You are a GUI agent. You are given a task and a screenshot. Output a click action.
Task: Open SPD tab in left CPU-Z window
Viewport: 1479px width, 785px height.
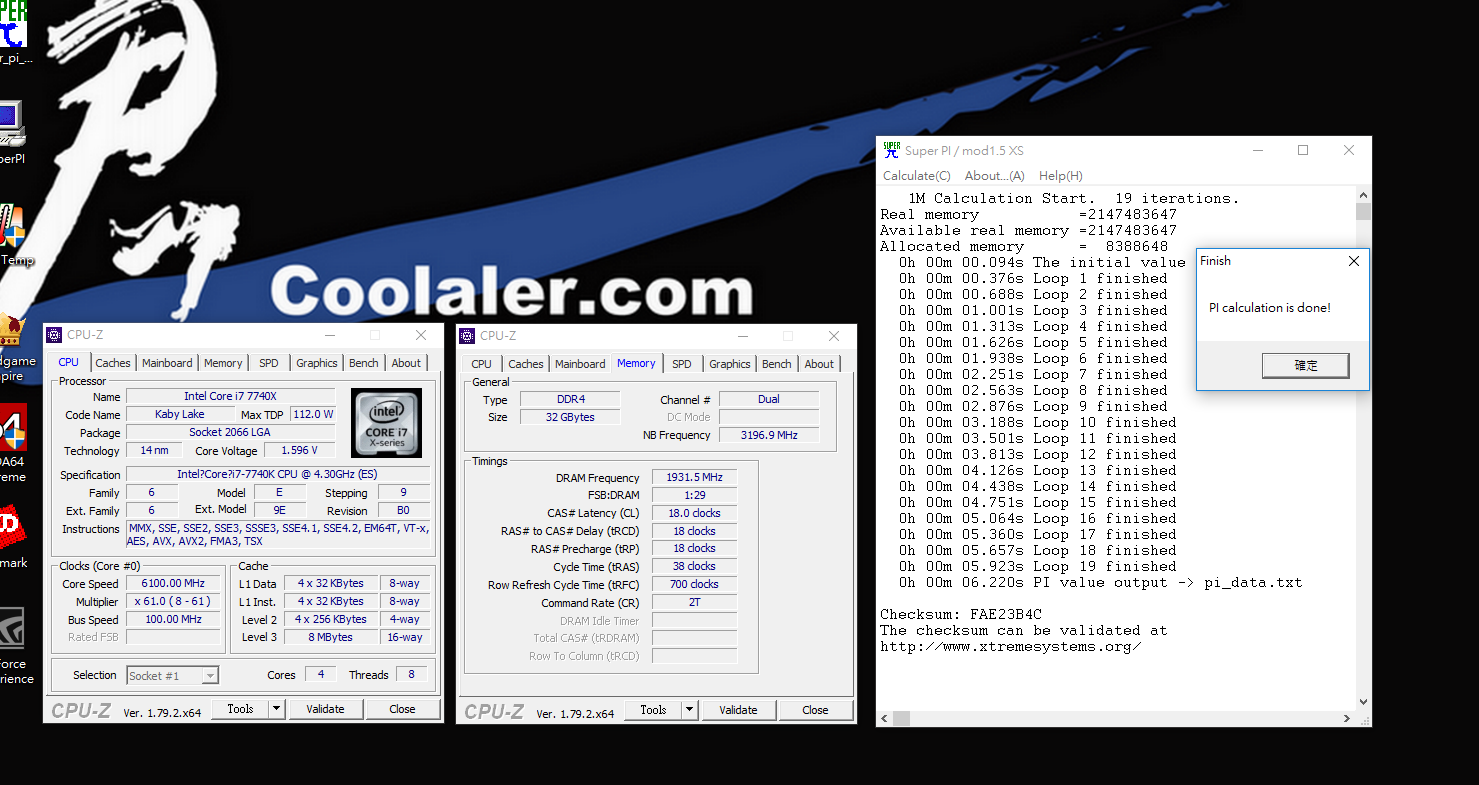click(269, 363)
